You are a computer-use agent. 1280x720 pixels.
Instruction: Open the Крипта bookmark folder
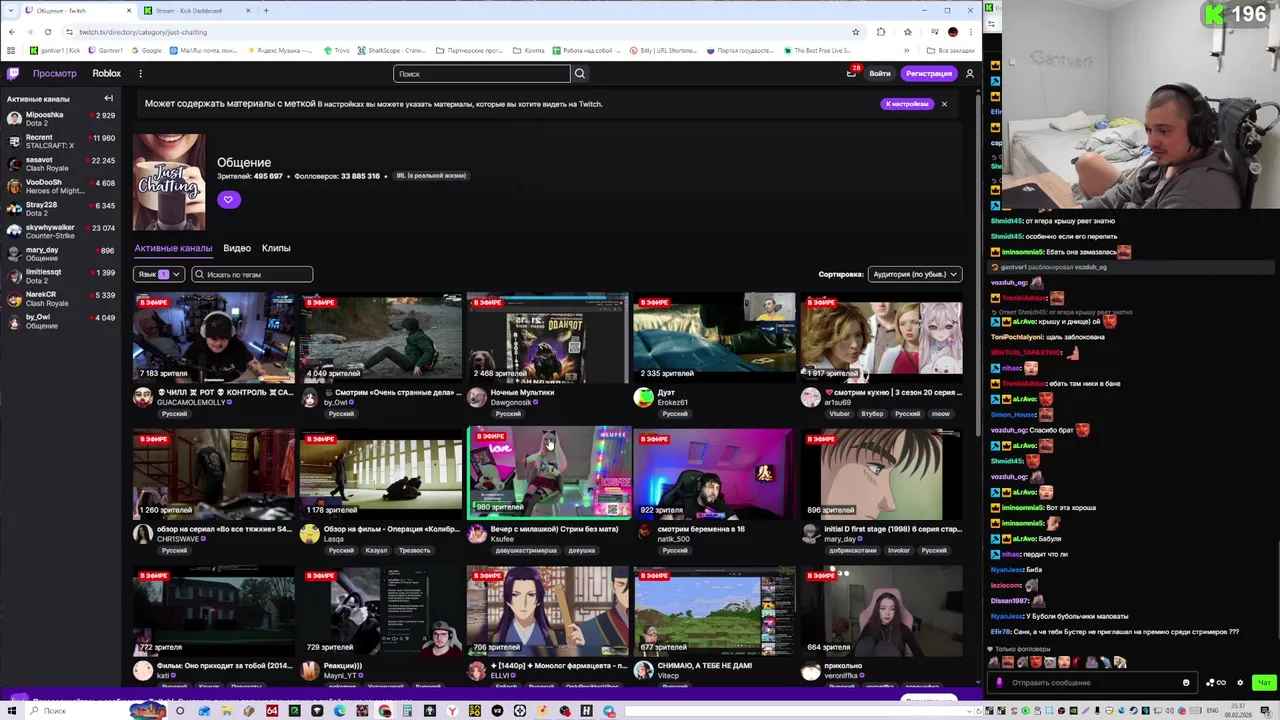pos(528,50)
